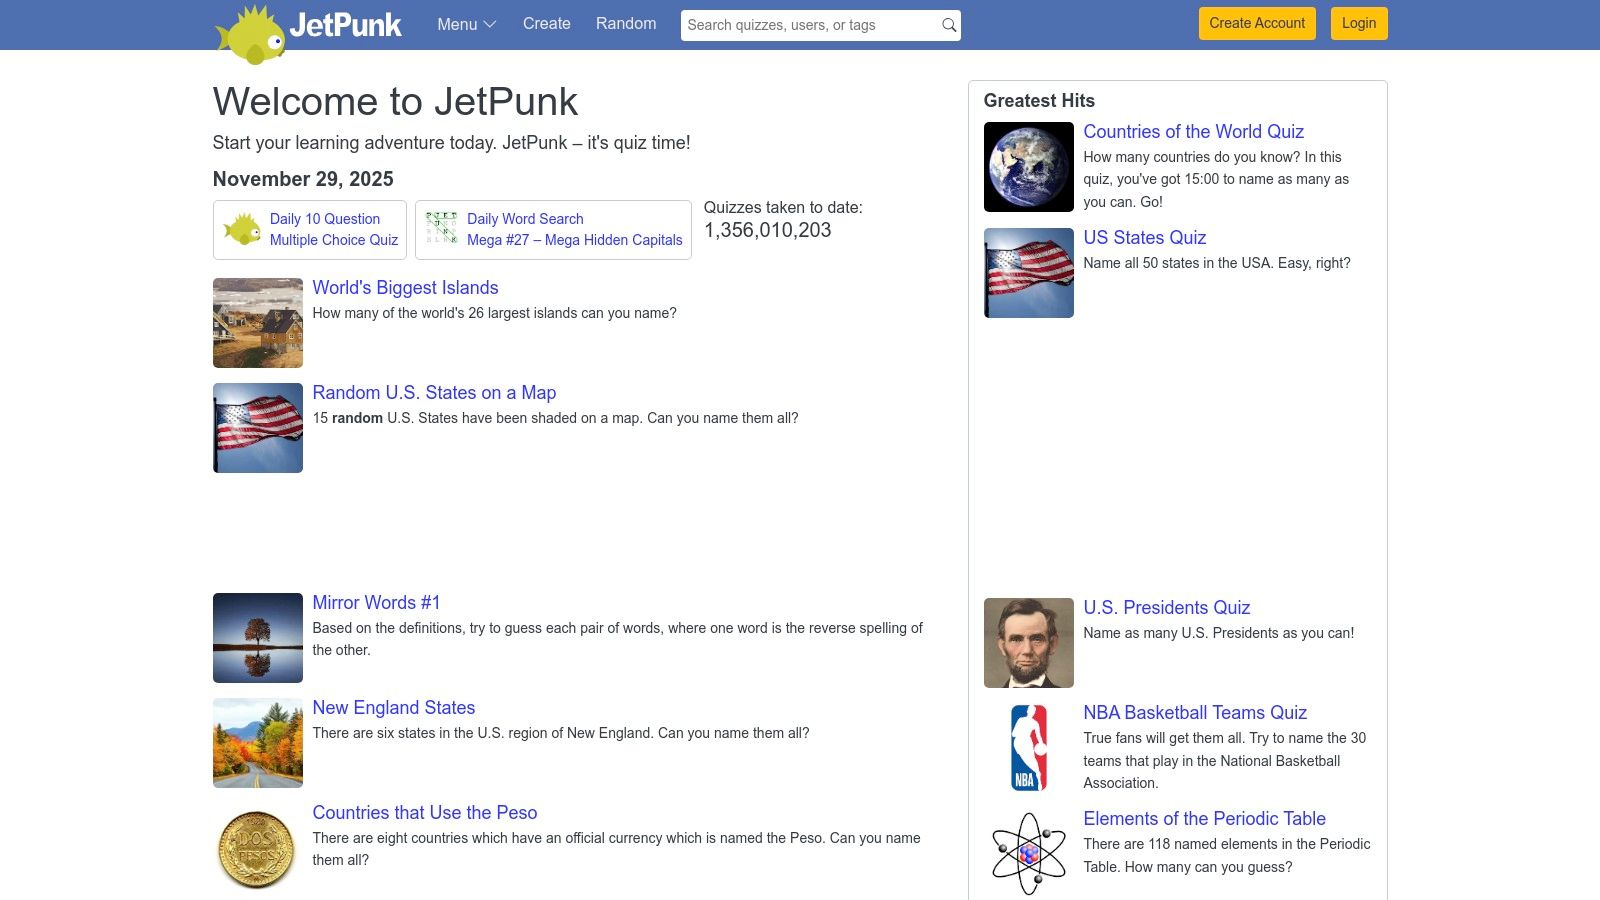Screen dimensions: 1600x900
Task: Click the peso coin image
Action: click(x=256, y=848)
